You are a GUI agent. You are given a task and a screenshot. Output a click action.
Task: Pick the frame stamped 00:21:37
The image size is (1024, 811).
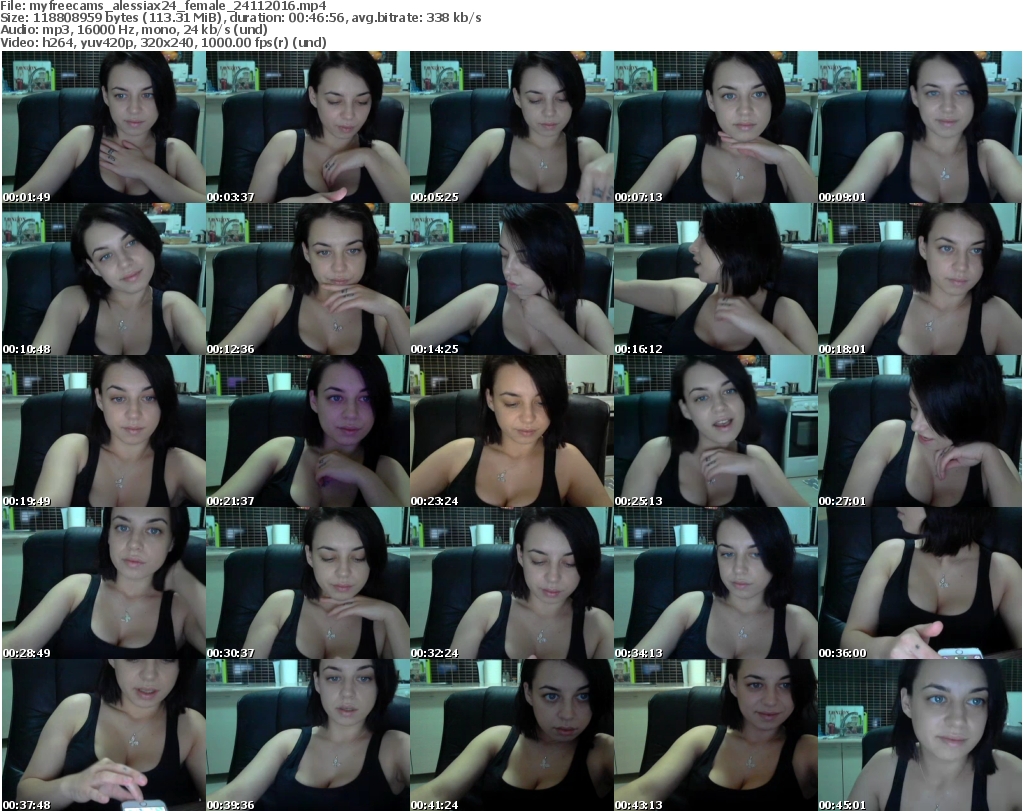308,431
